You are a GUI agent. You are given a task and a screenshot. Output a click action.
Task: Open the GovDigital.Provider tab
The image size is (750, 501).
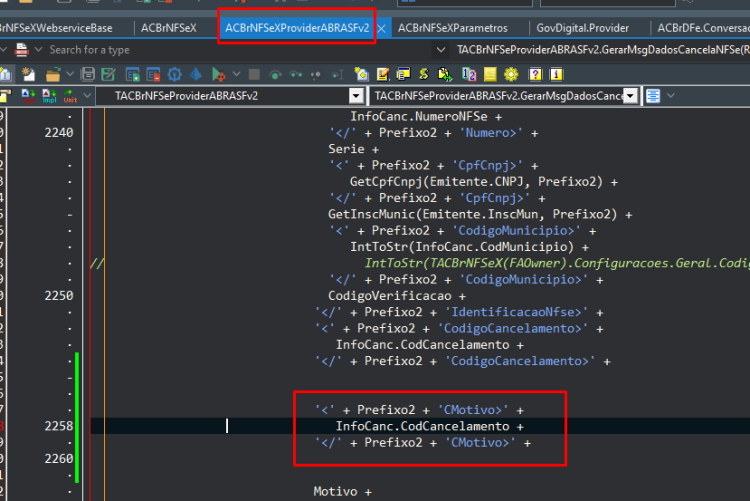click(x=583, y=28)
